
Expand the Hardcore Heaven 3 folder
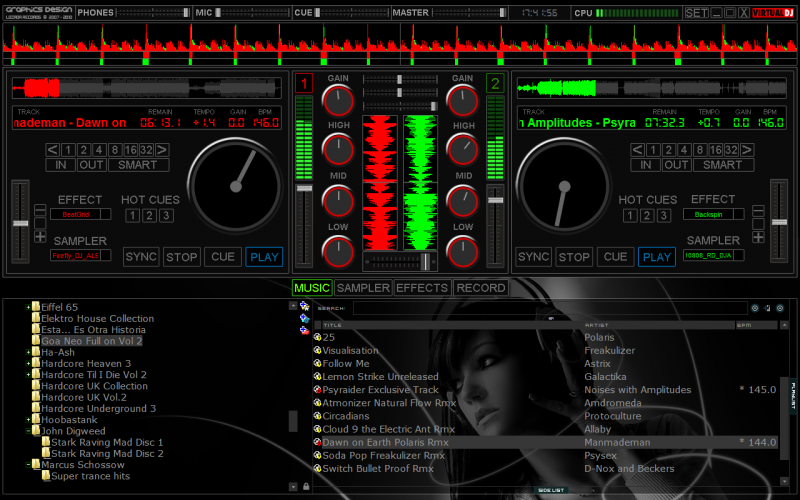[x=28, y=364]
